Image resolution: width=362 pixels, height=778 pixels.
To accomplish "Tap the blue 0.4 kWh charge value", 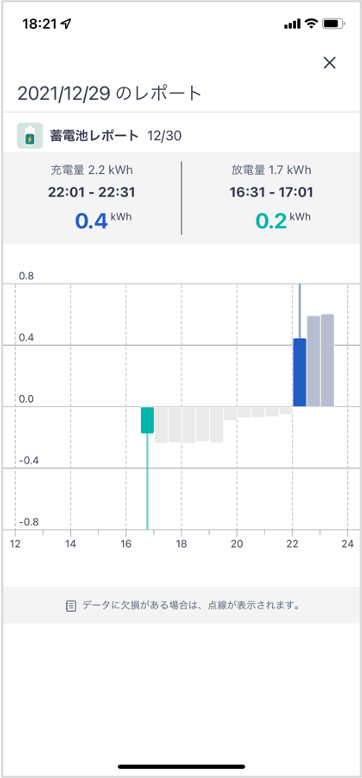I will [104, 221].
